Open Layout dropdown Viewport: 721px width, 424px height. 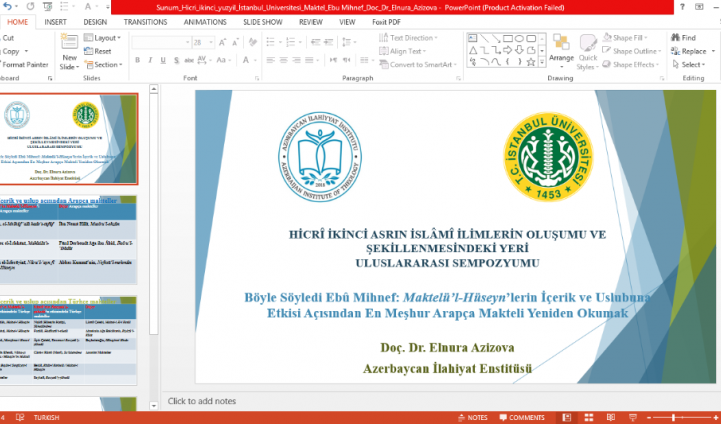pos(103,38)
